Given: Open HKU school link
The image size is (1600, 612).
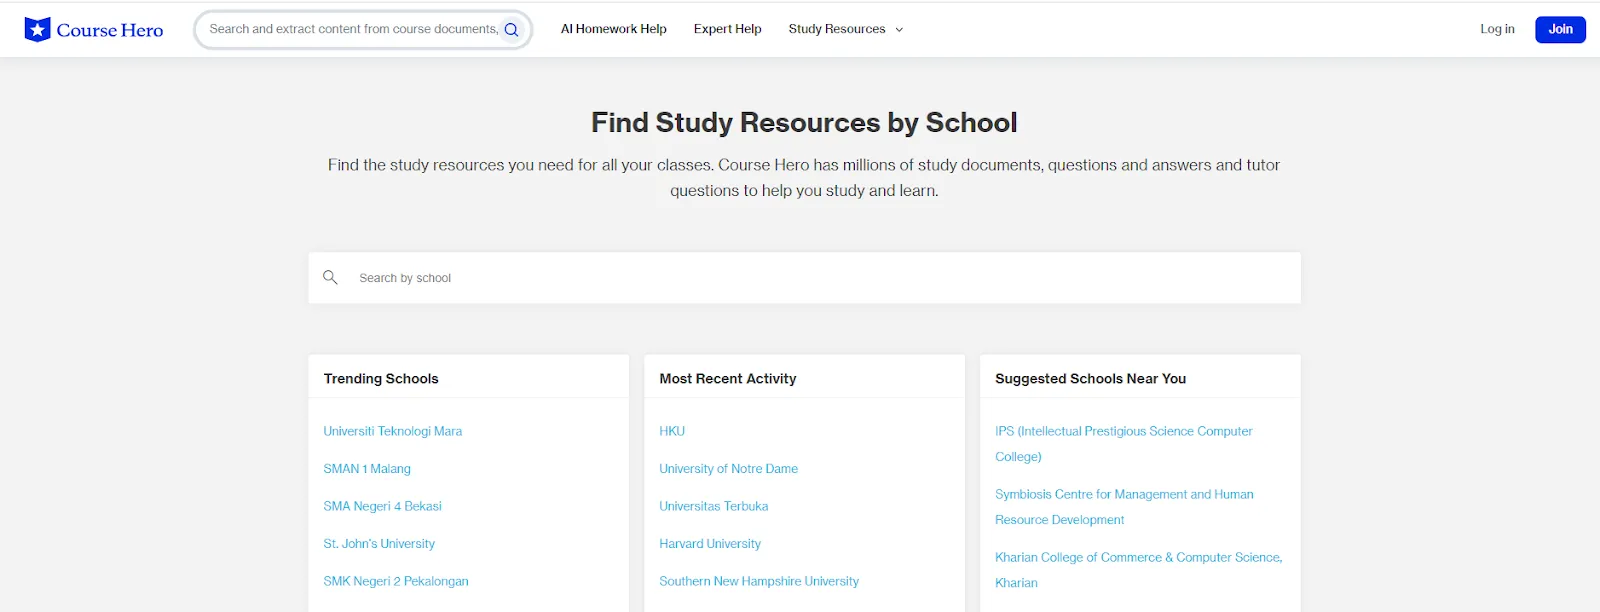Looking at the screenshot, I should [672, 431].
